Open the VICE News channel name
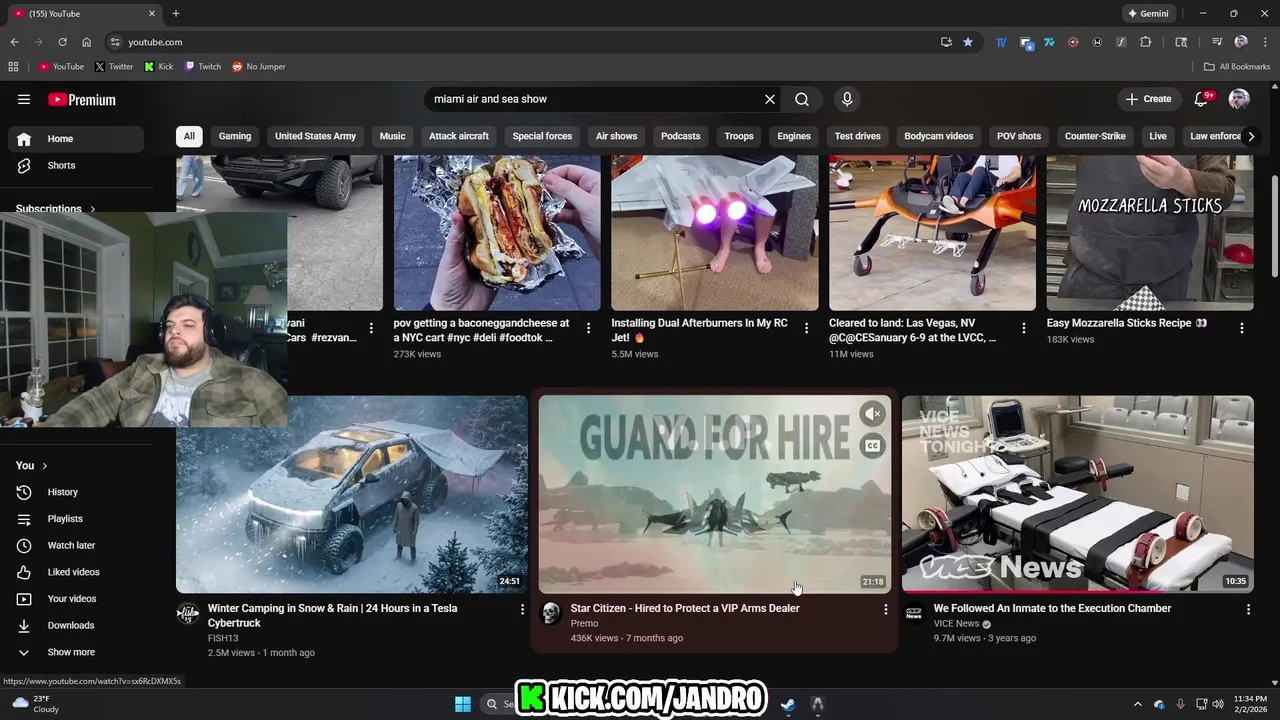Viewport: 1280px width, 720px height. [x=956, y=623]
